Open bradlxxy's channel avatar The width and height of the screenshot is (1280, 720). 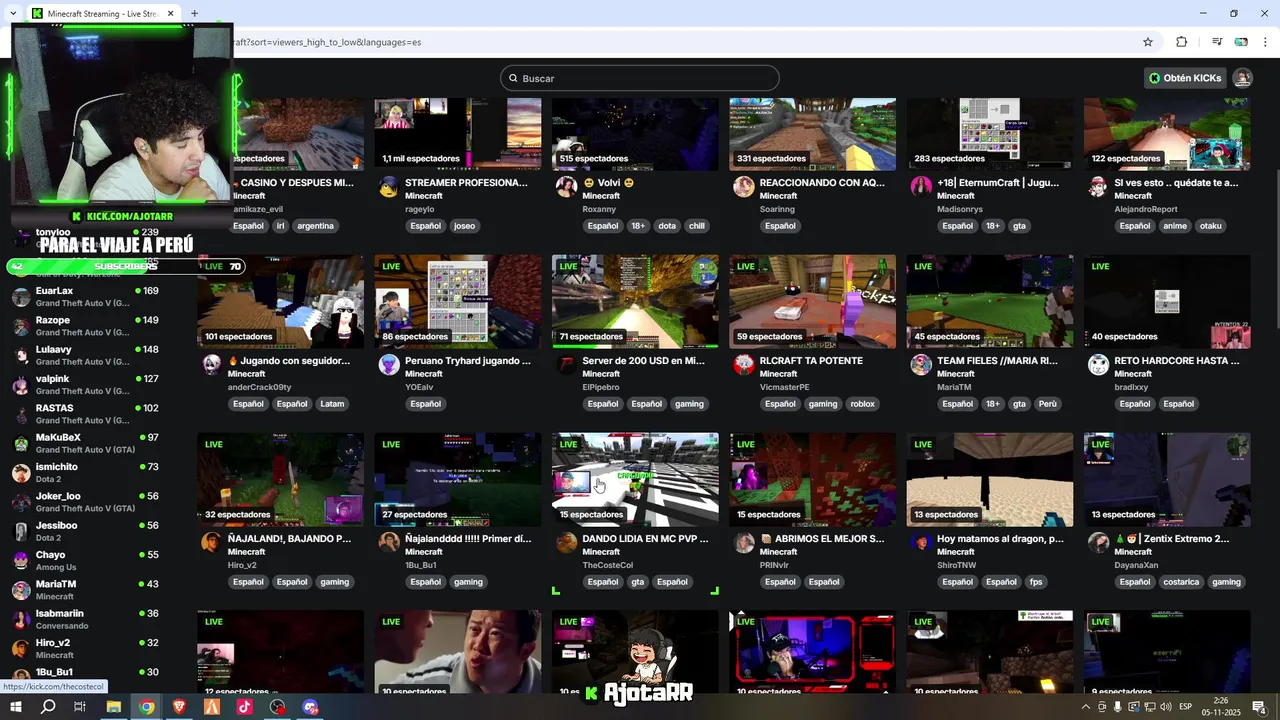(x=1098, y=365)
